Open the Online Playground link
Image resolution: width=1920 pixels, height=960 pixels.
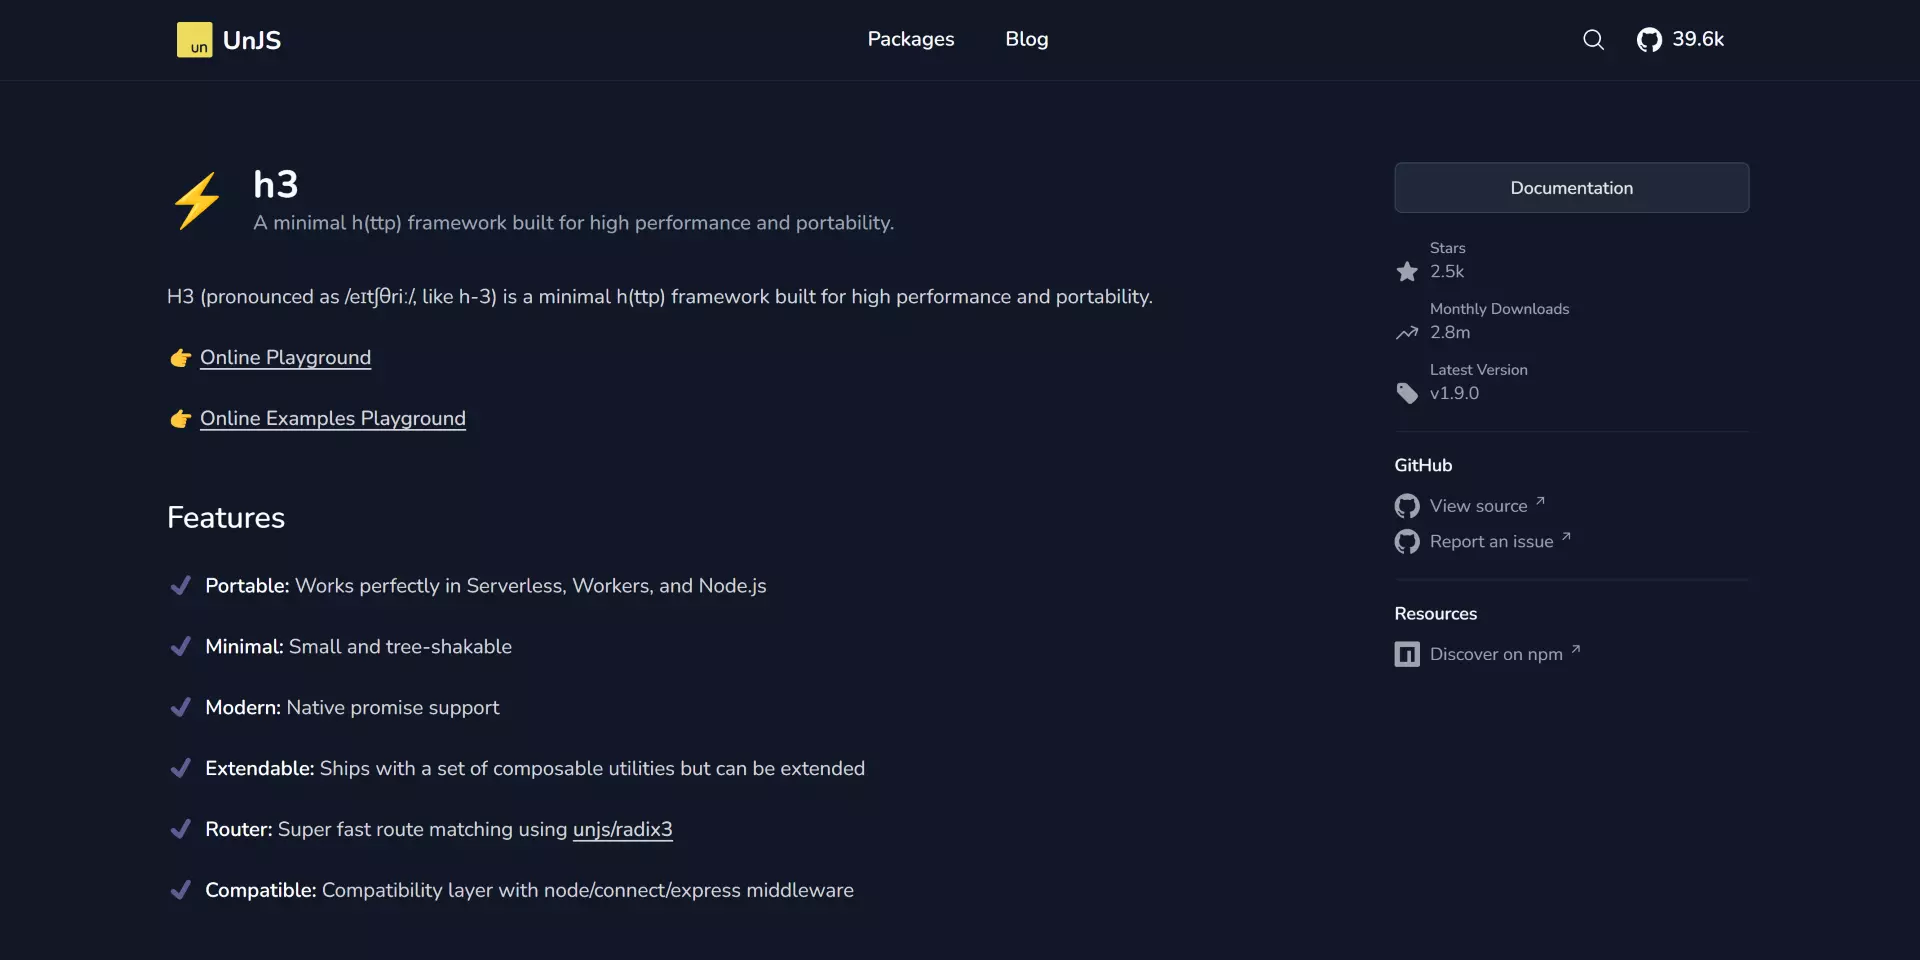[284, 358]
